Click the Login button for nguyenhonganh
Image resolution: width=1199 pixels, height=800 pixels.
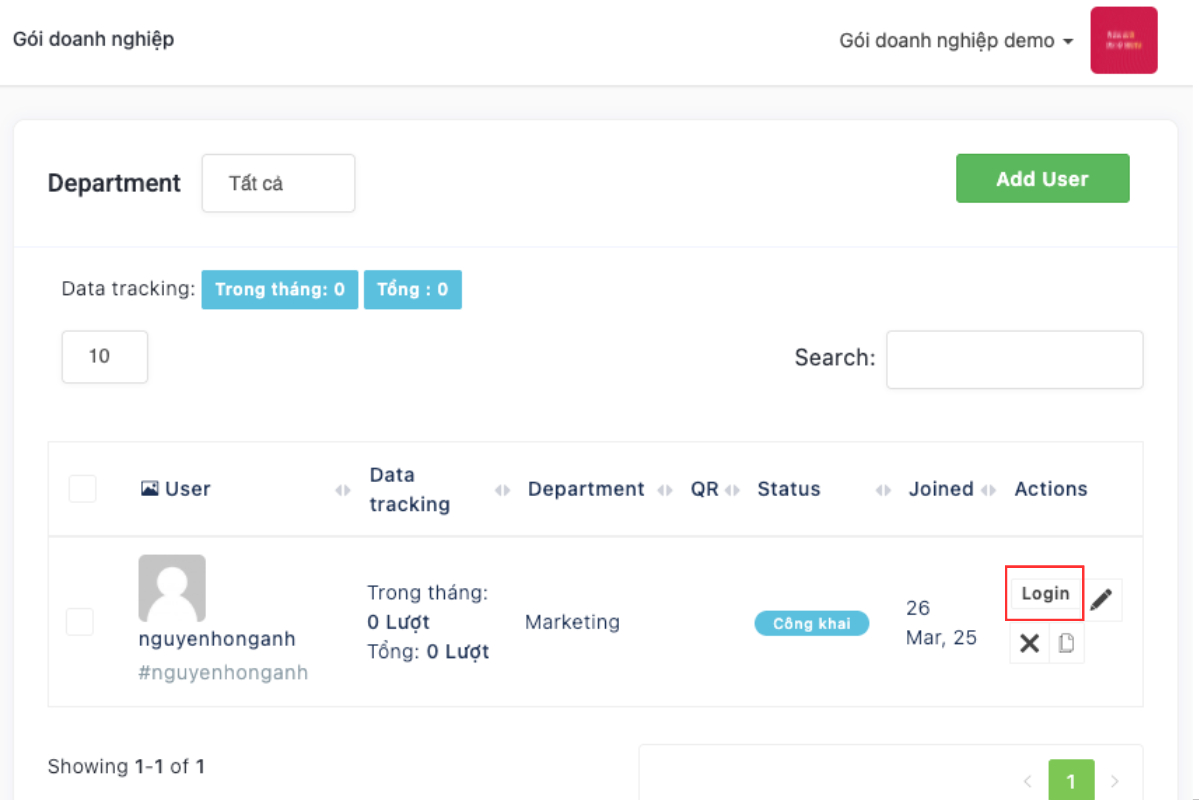1045,593
